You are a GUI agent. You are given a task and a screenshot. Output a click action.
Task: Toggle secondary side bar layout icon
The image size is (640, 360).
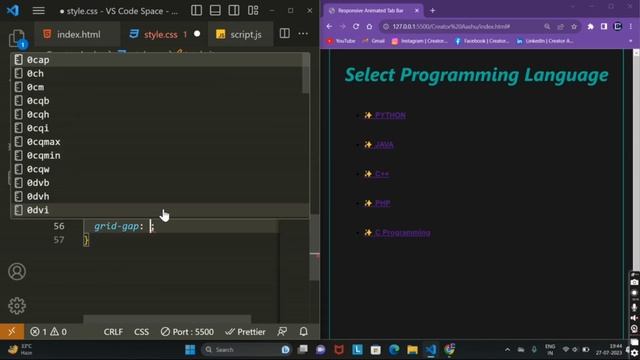(234, 11)
